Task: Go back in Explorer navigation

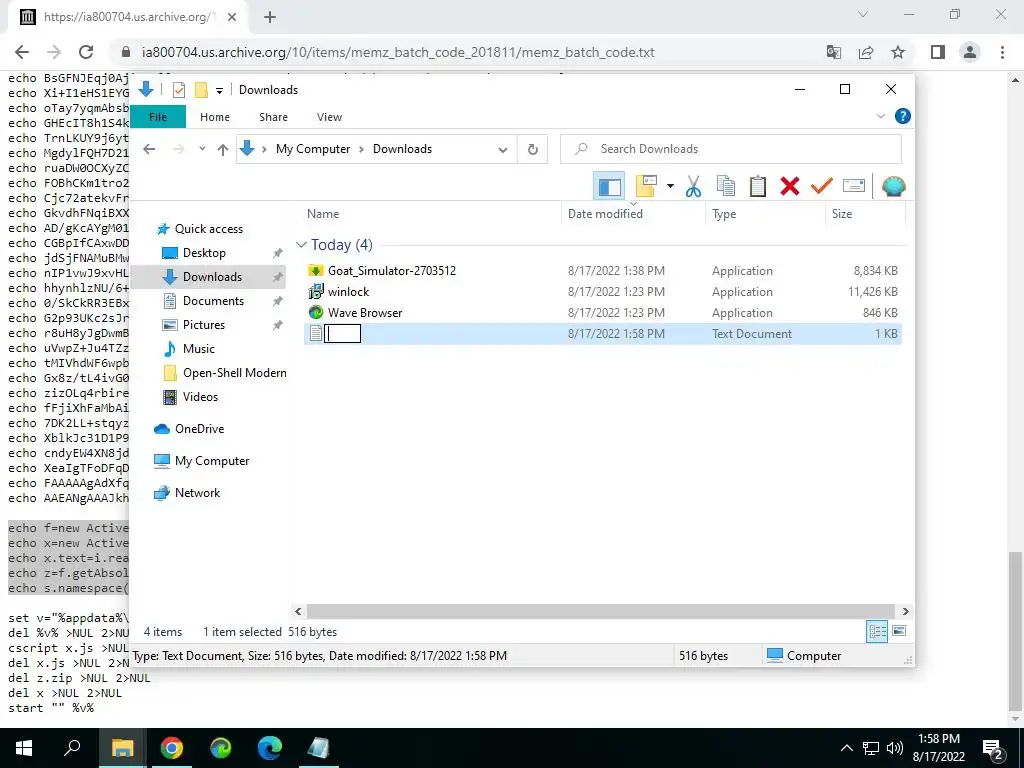Action: coord(149,150)
